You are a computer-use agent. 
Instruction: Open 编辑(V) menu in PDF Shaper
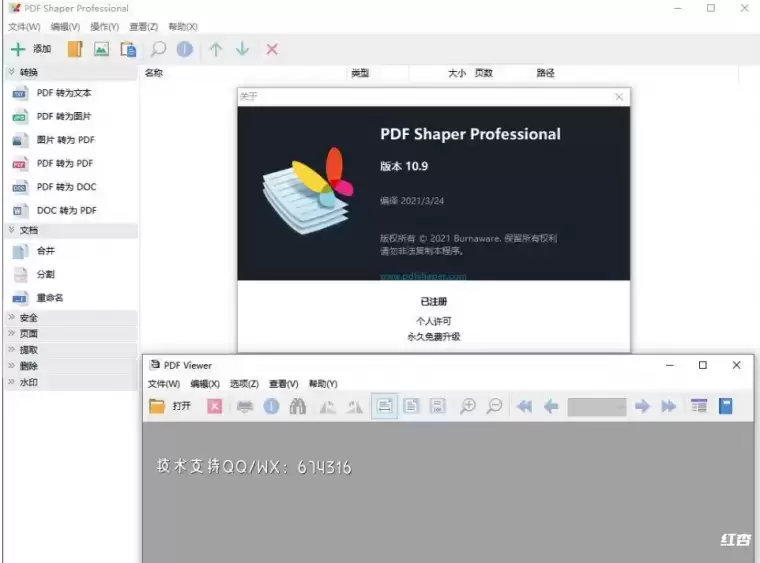click(65, 27)
